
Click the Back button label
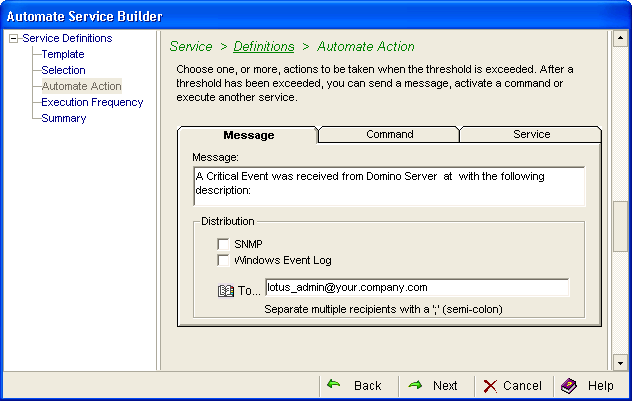coord(367,386)
